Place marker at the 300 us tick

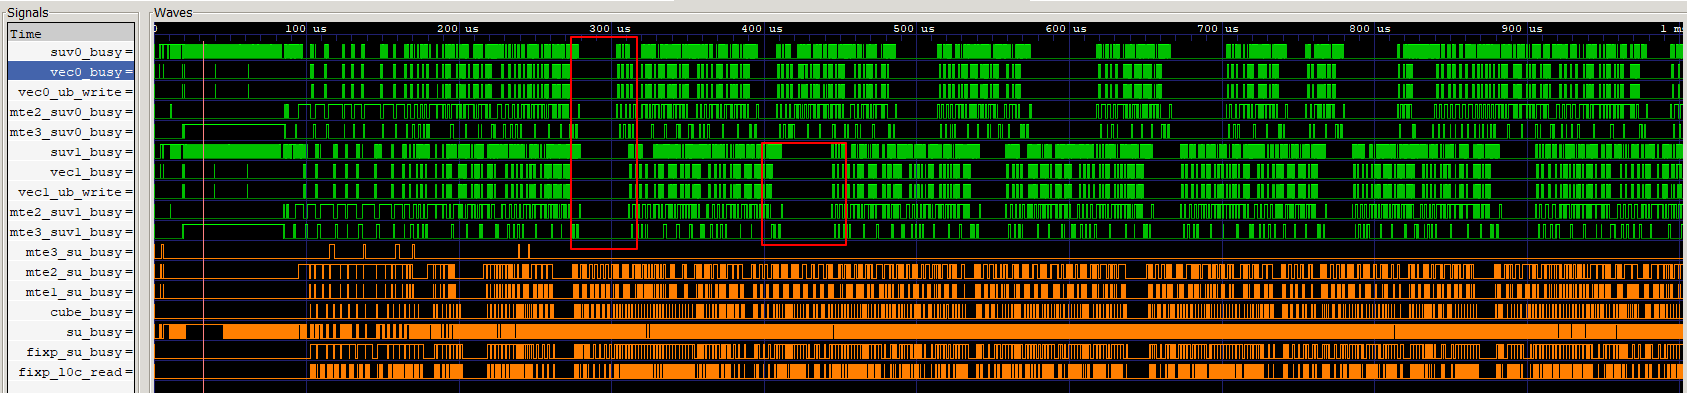612,29
